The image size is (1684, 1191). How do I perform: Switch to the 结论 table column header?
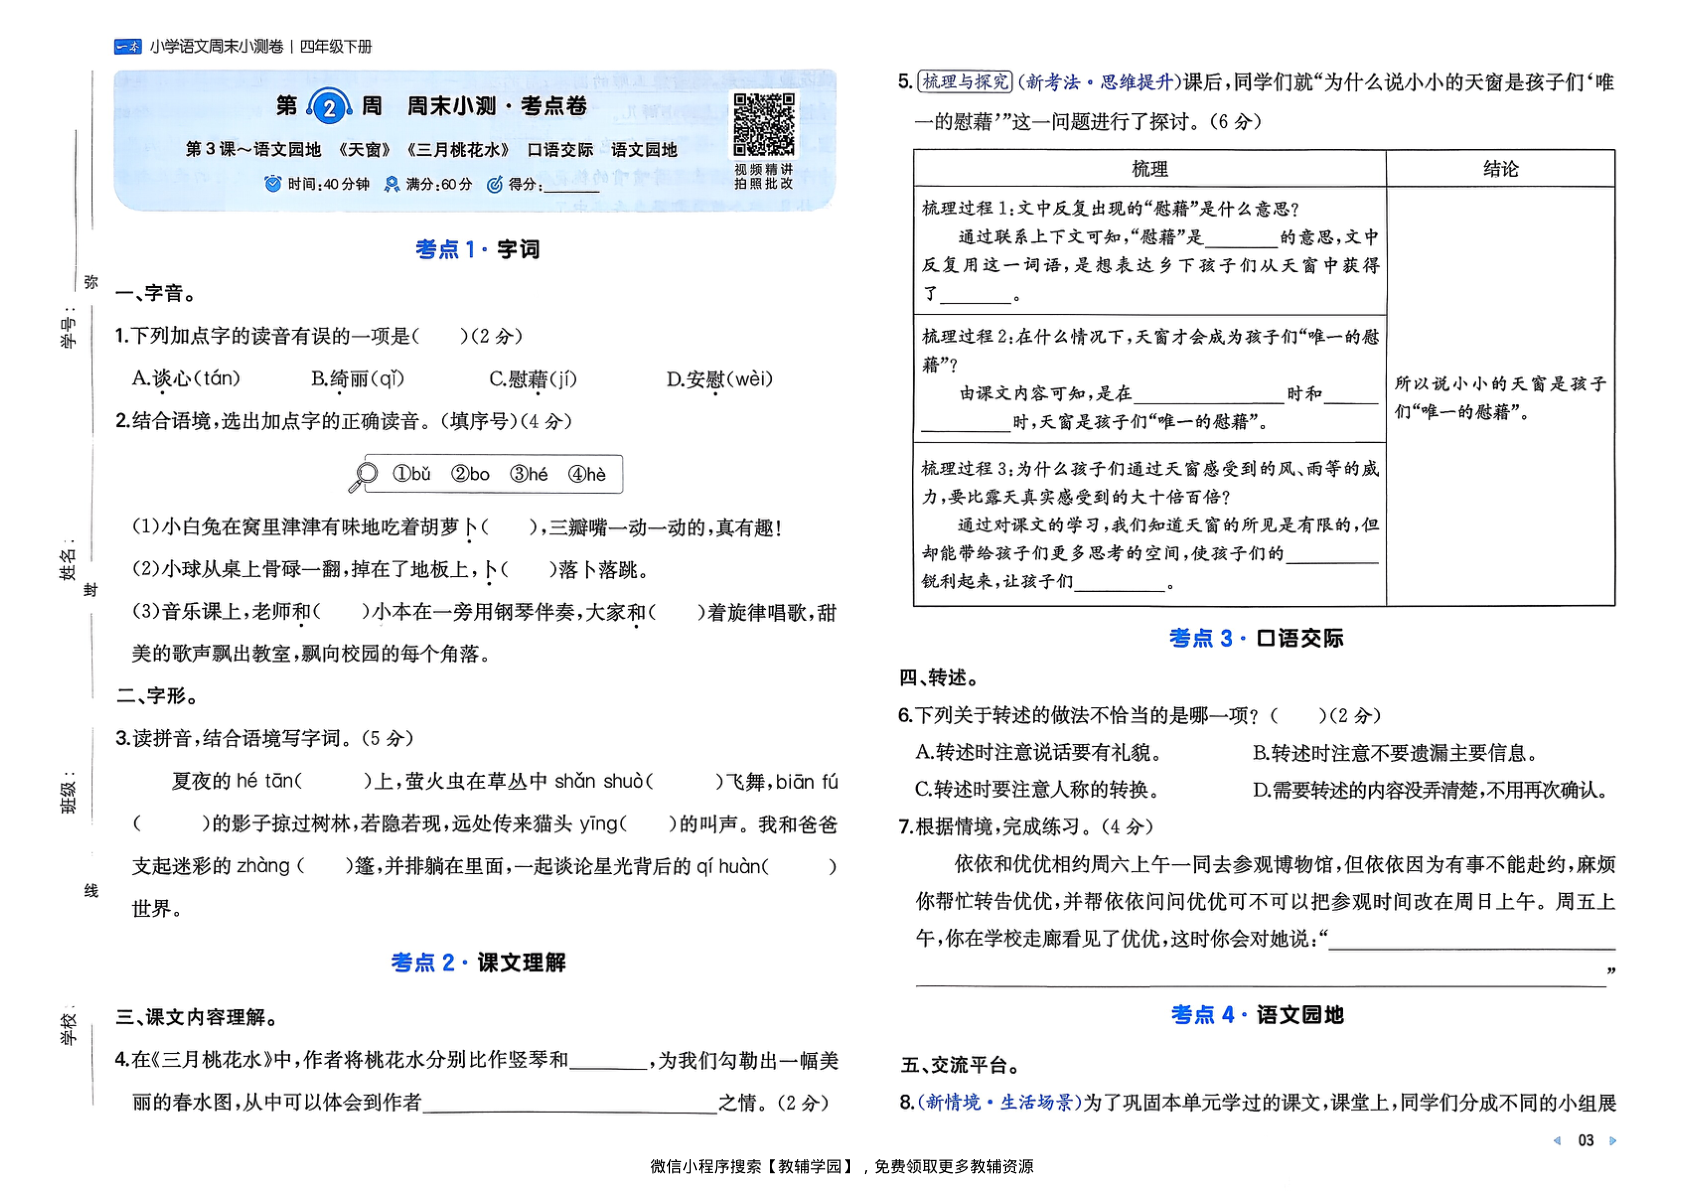pyautogui.click(x=1503, y=168)
